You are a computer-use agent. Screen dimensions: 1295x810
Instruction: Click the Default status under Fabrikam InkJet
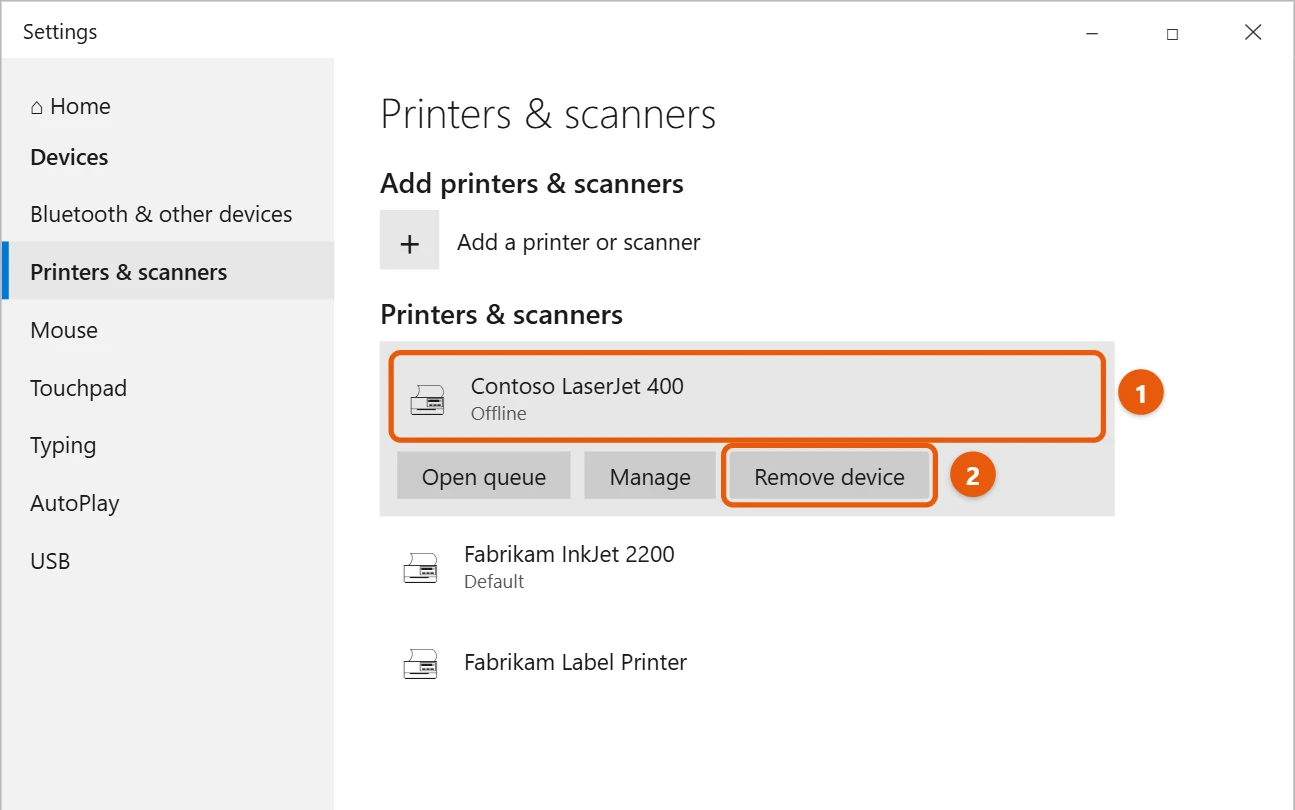pyautogui.click(x=494, y=581)
